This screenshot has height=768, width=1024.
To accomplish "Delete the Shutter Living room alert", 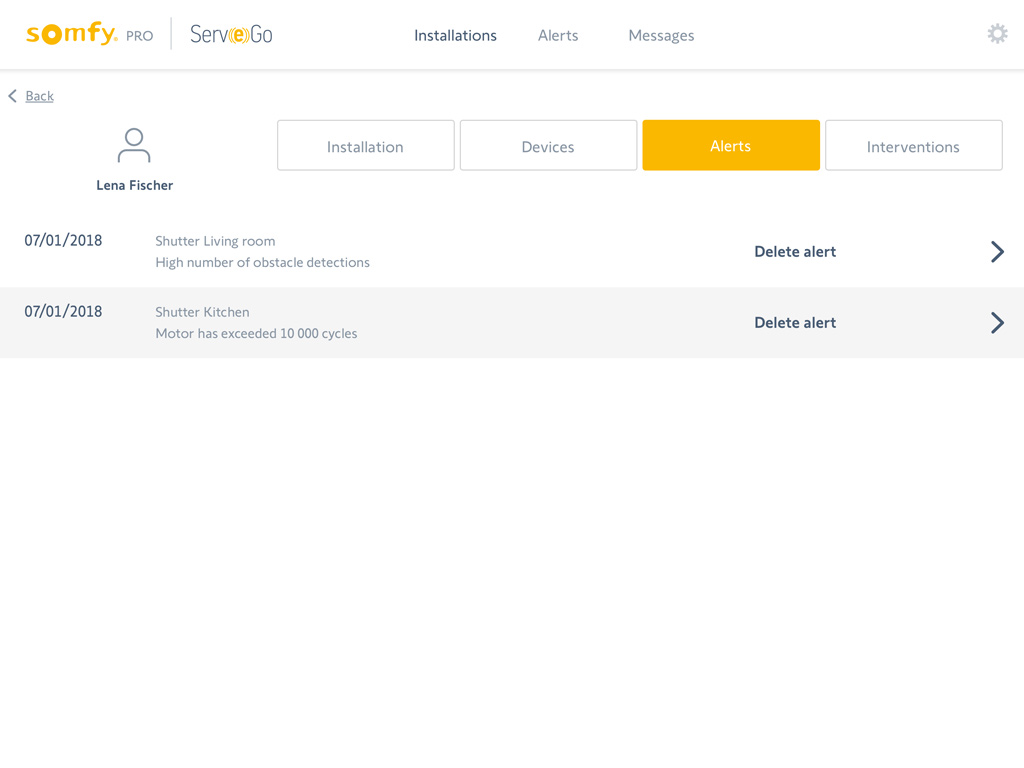I will pos(795,252).
